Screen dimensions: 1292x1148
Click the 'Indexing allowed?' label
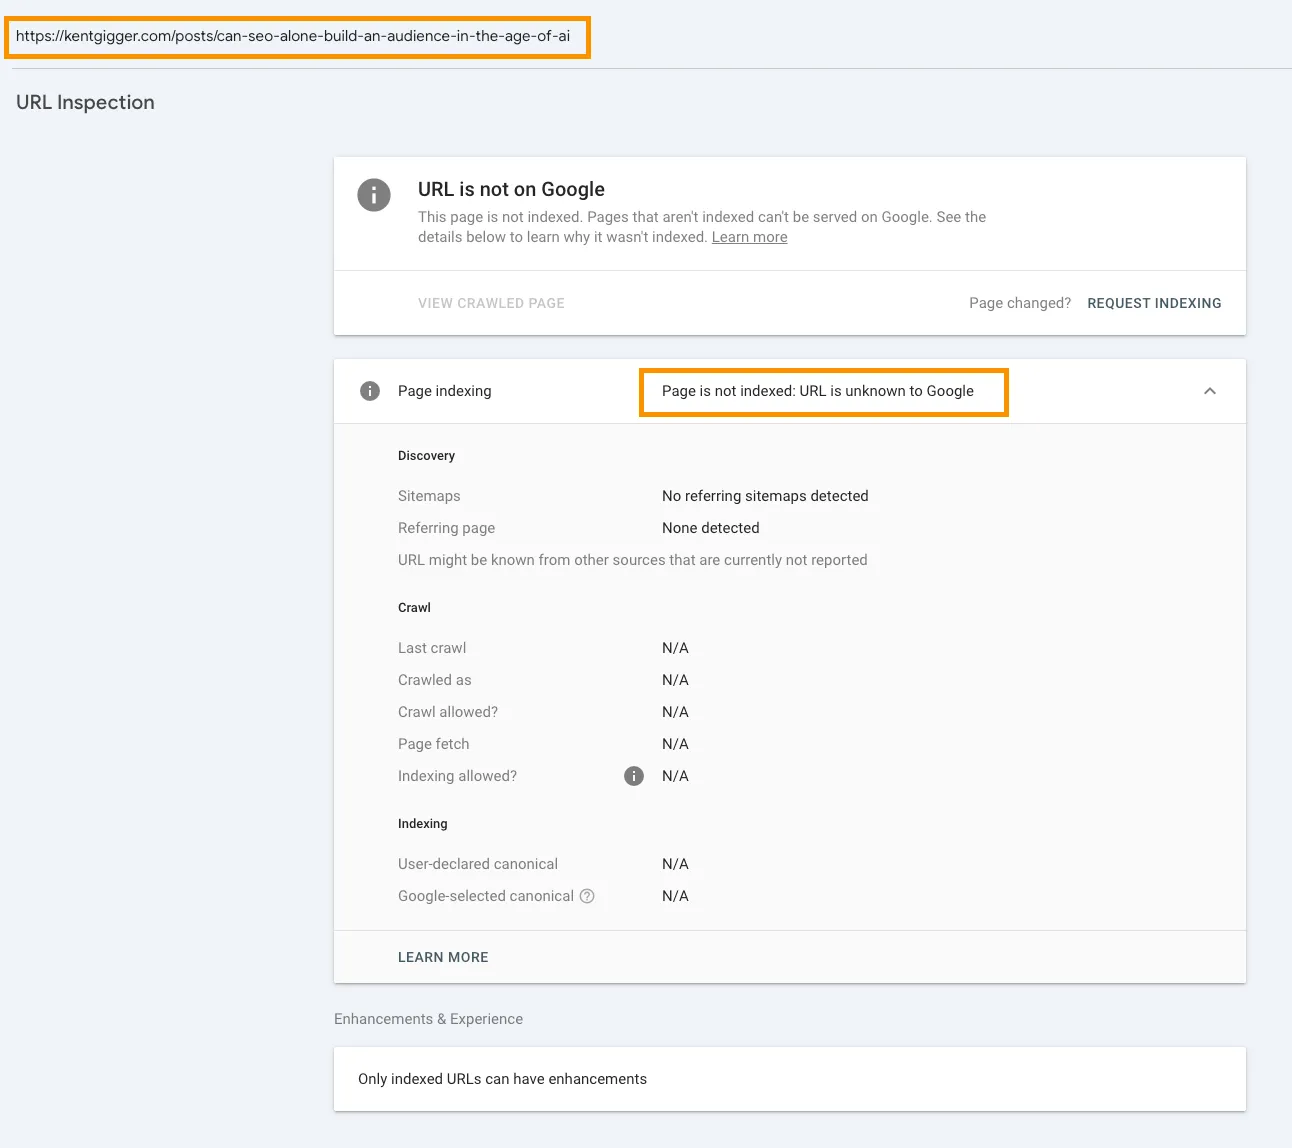pyautogui.click(x=457, y=776)
